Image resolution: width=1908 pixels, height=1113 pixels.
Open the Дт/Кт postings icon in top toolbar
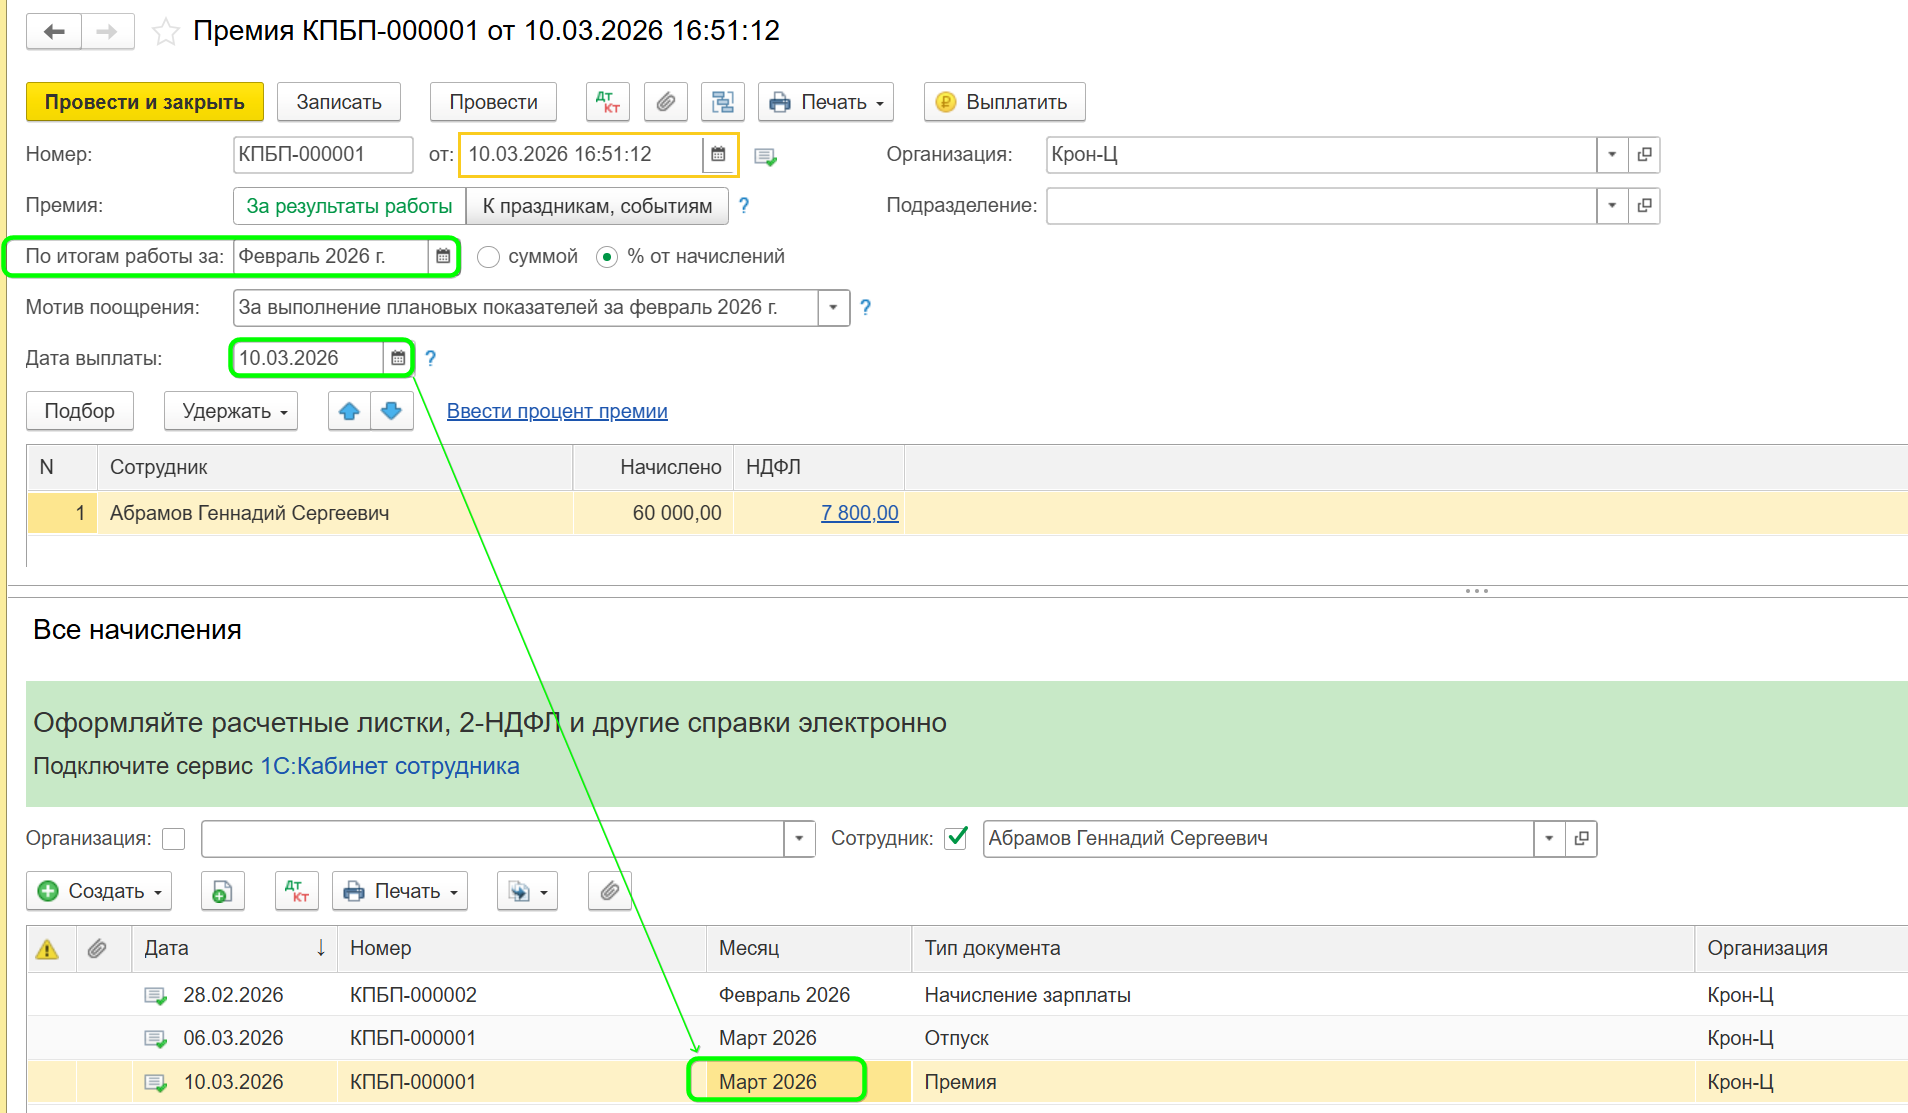pyautogui.click(x=607, y=102)
